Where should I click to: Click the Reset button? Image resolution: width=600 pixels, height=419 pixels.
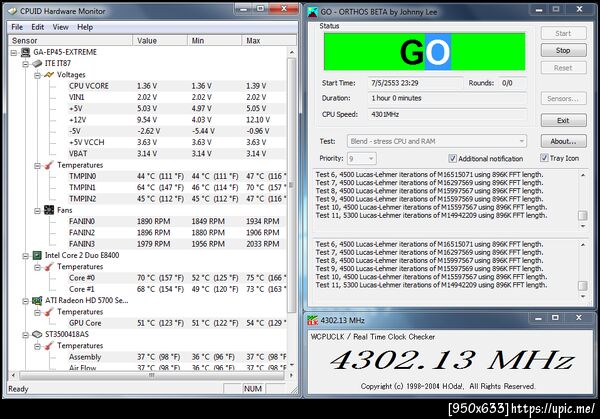point(563,68)
